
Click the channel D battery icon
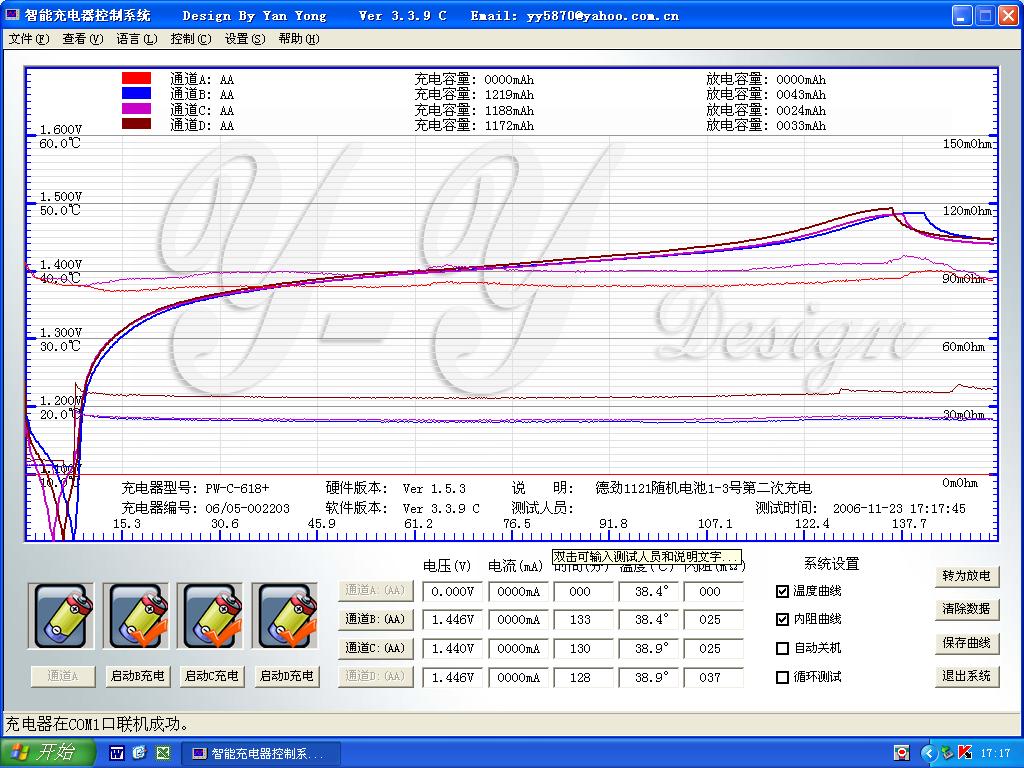click(284, 616)
